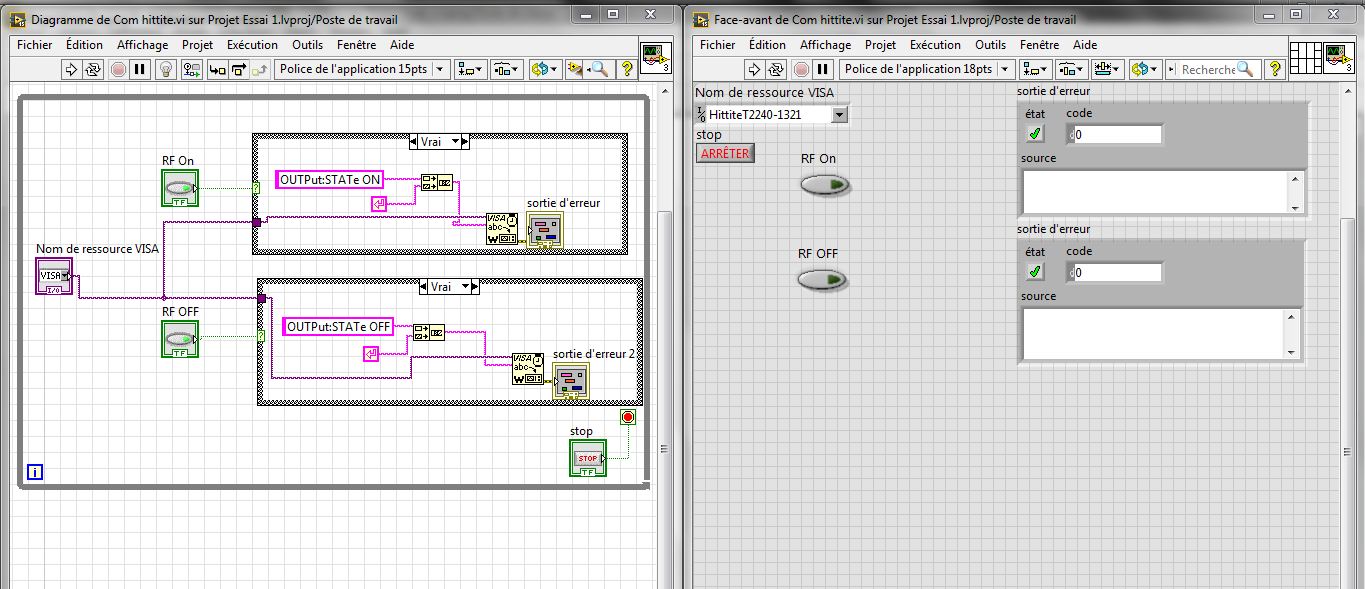
Task: Abort execution in the Face-avant window
Action: 801,69
